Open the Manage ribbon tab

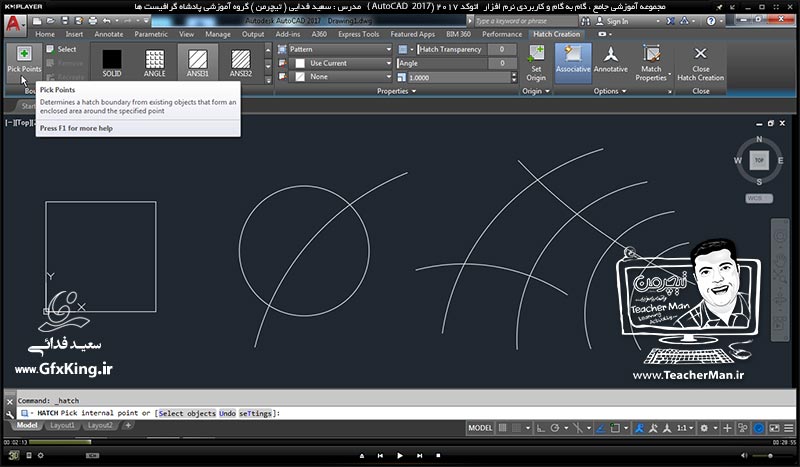(218, 34)
